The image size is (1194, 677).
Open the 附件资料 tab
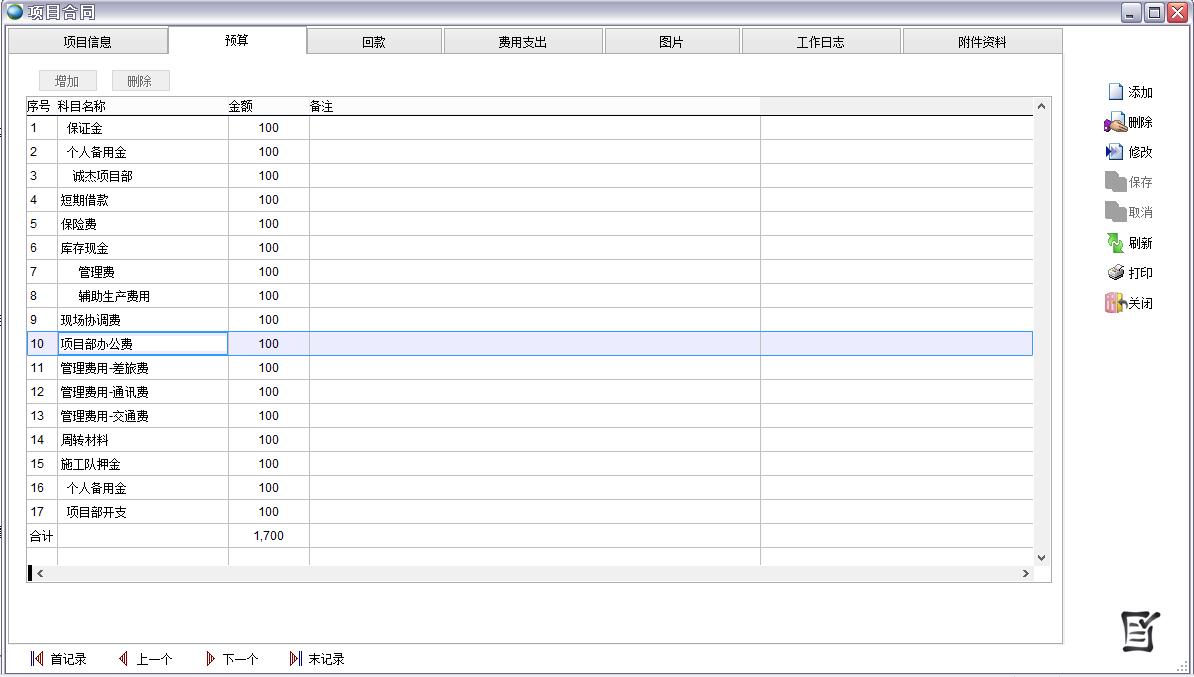click(982, 42)
